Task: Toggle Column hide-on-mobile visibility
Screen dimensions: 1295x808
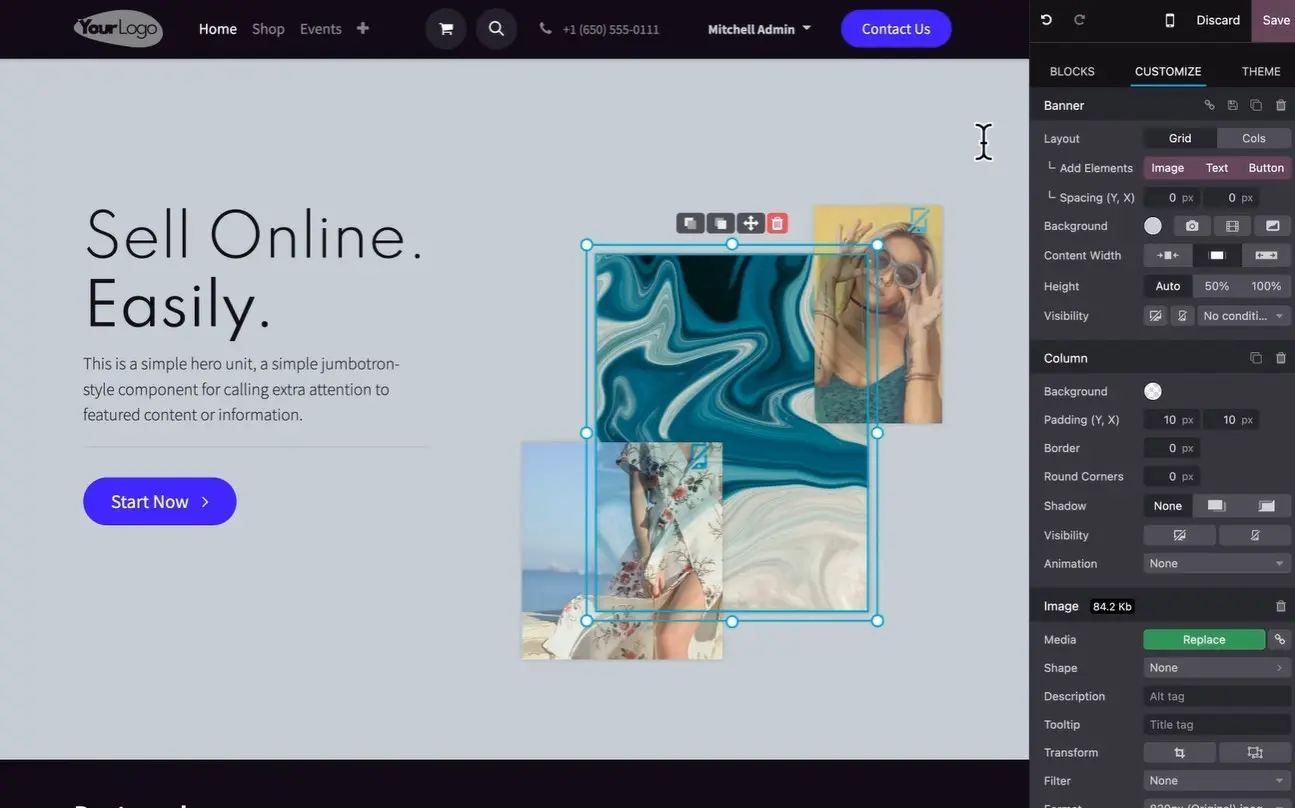Action: coord(1255,535)
